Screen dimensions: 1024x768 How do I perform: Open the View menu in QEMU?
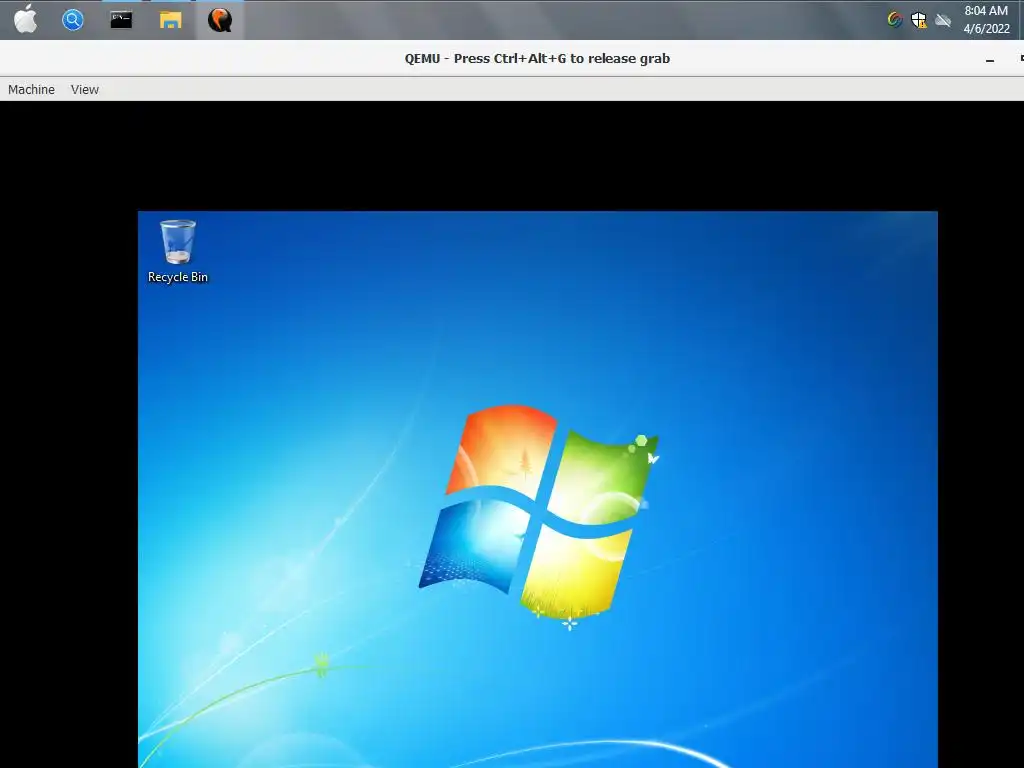click(85, 89)
